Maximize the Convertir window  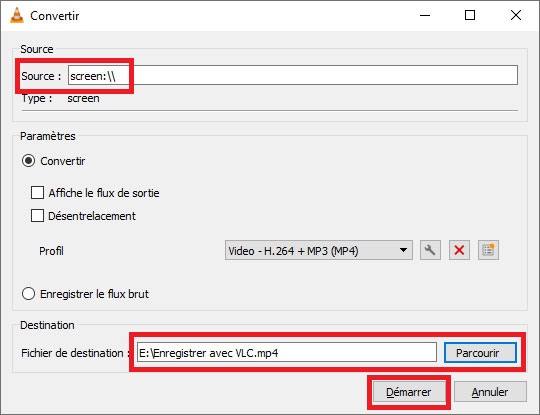point(470,15)
